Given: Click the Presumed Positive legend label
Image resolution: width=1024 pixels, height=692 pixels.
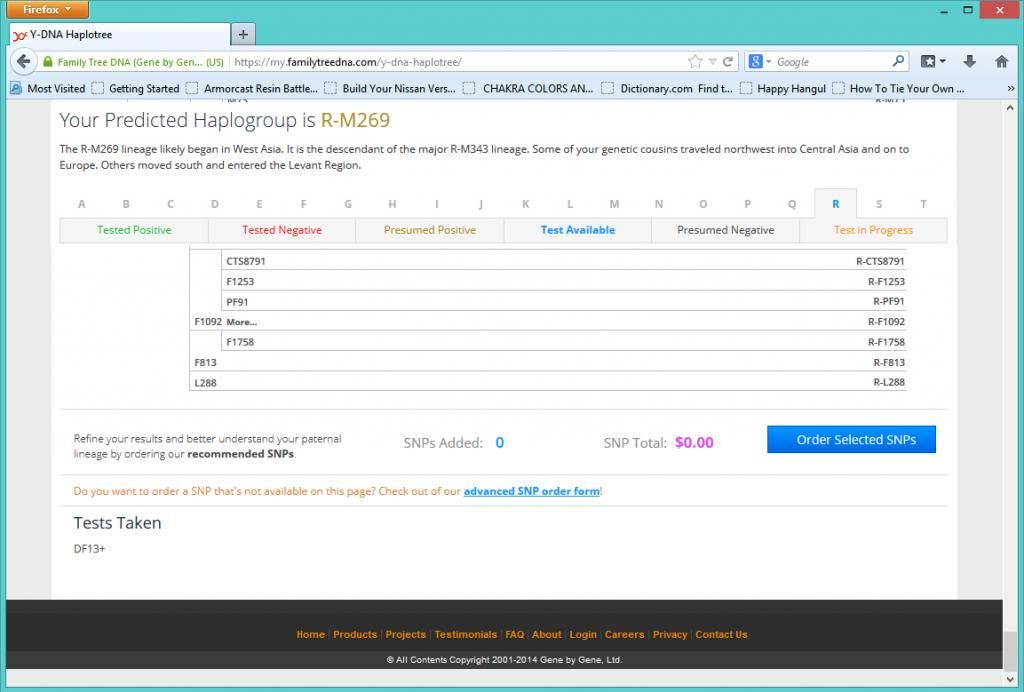Looking at the screenshot, I should tap(430, 230).
